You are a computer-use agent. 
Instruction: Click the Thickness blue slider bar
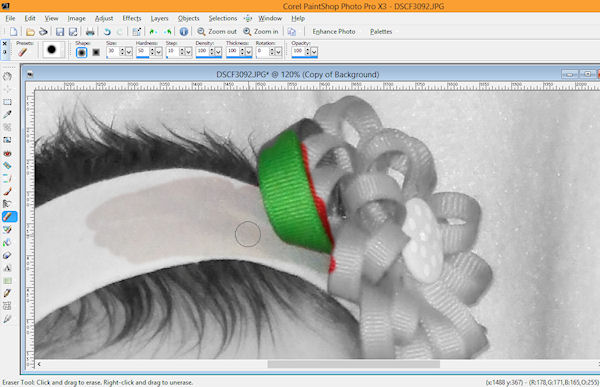pyautogui.click(x=239, y=57)
